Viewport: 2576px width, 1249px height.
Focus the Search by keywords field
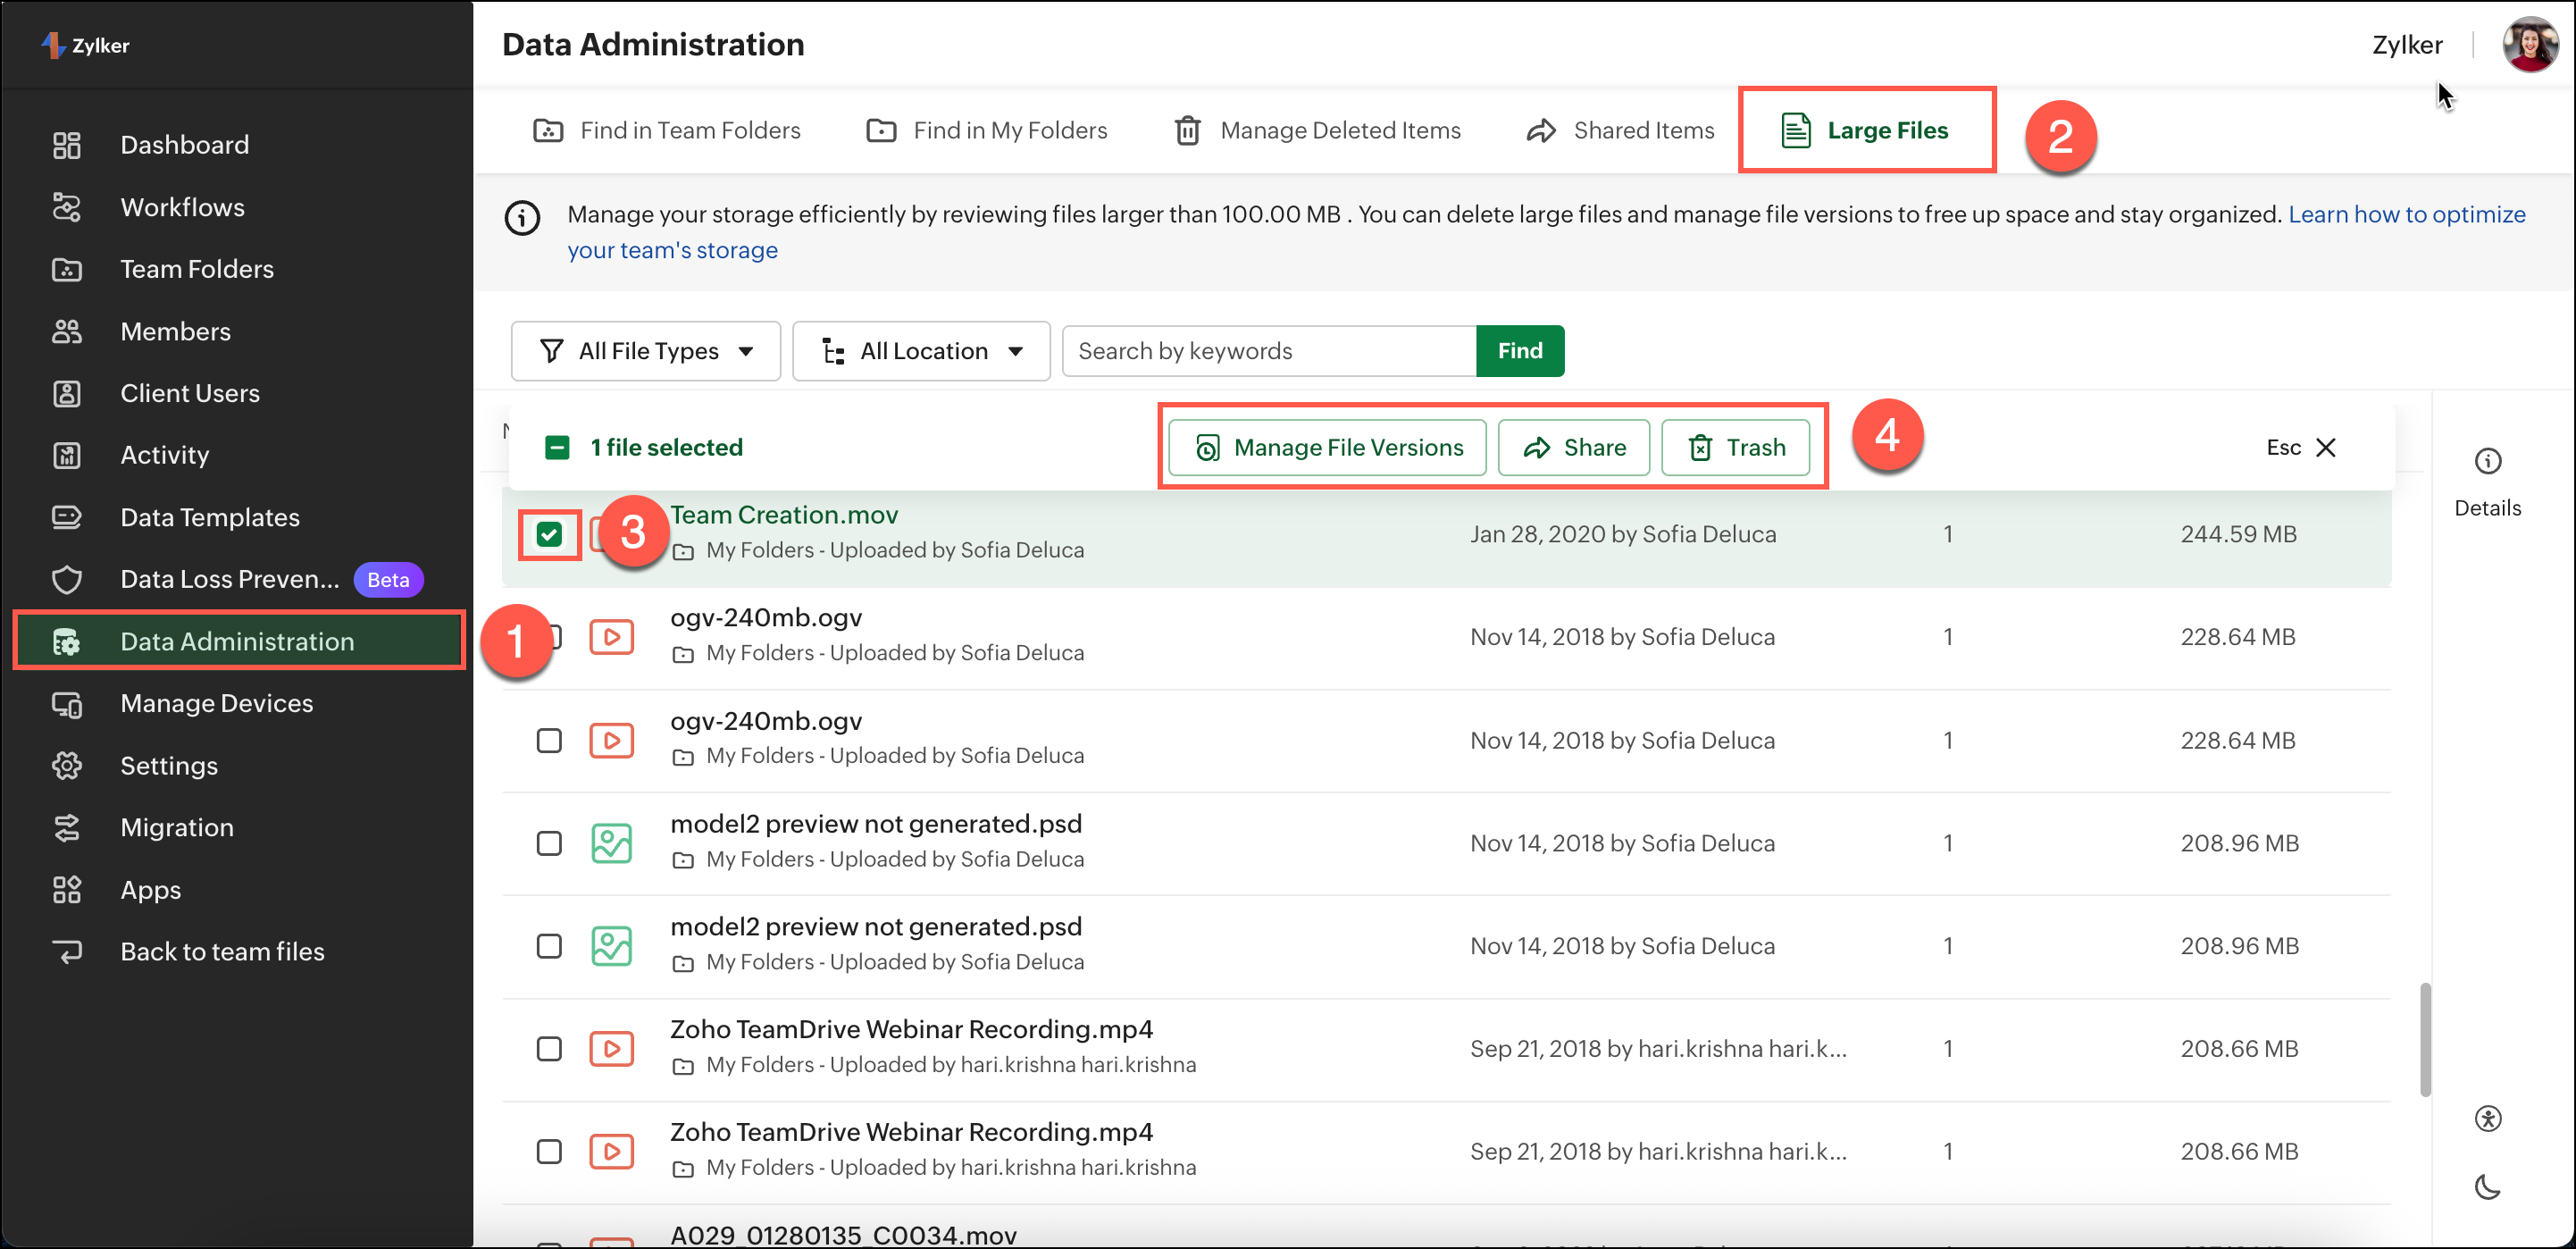[x=1268, y=351]
